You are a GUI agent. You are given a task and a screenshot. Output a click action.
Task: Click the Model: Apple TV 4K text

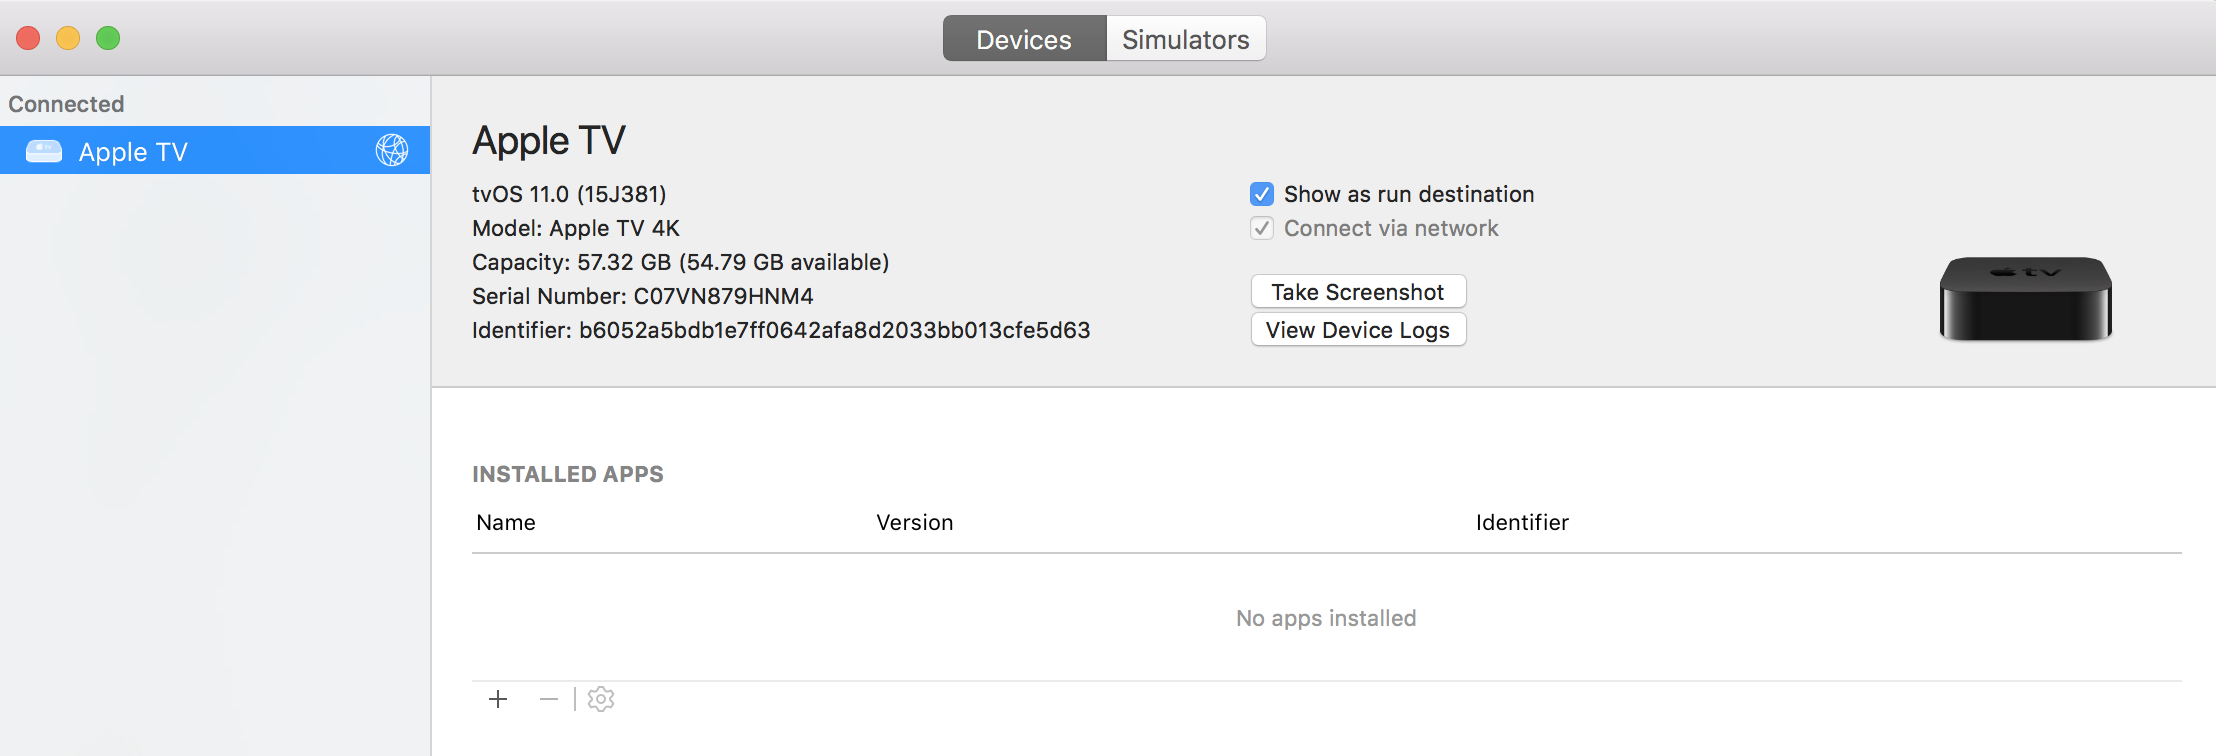(576, 228)
